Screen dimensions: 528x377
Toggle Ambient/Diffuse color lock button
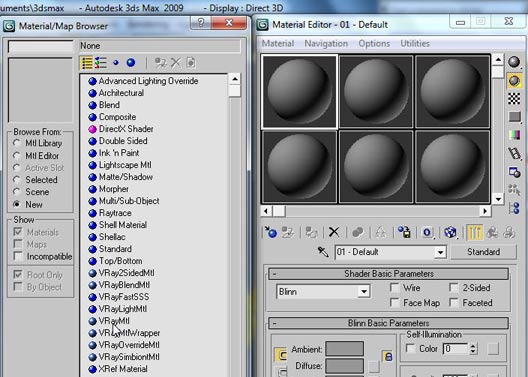(388, 356)
